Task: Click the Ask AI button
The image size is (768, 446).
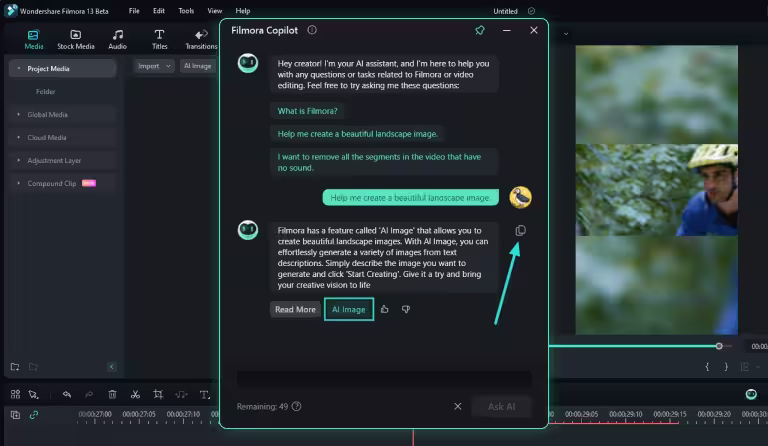Action: pyautogui.click(x=502, y=406)
